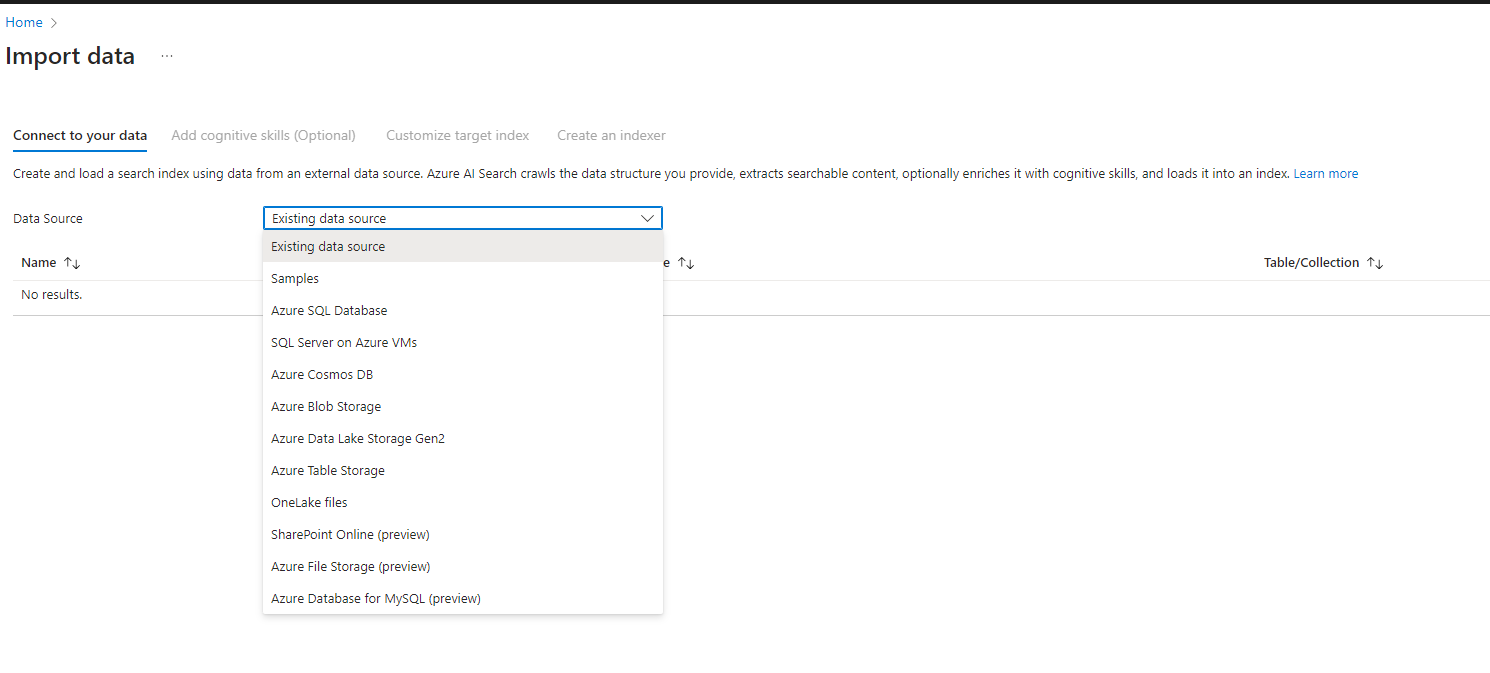Pick Azure File Storage (preview)
The width and height of the screenshot is (1490, 673).
(462, 566)
